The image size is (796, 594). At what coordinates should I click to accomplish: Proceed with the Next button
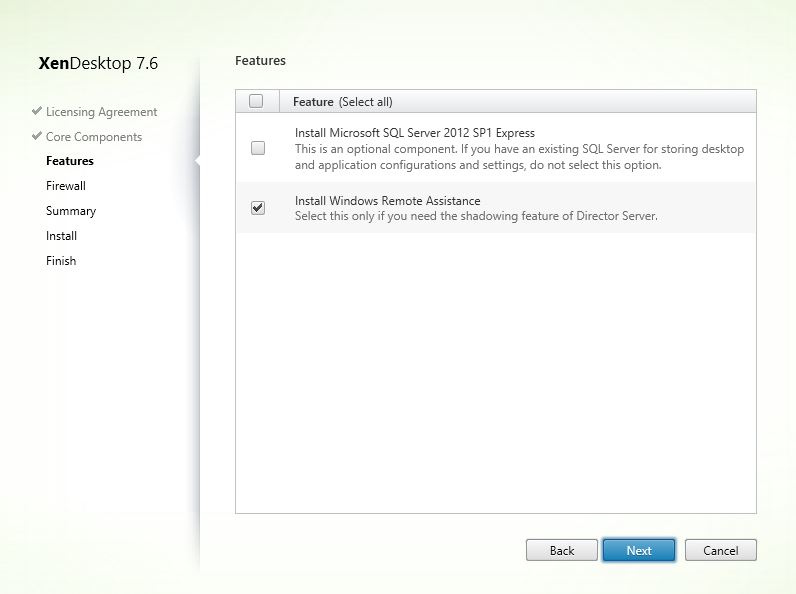(638, 550)
